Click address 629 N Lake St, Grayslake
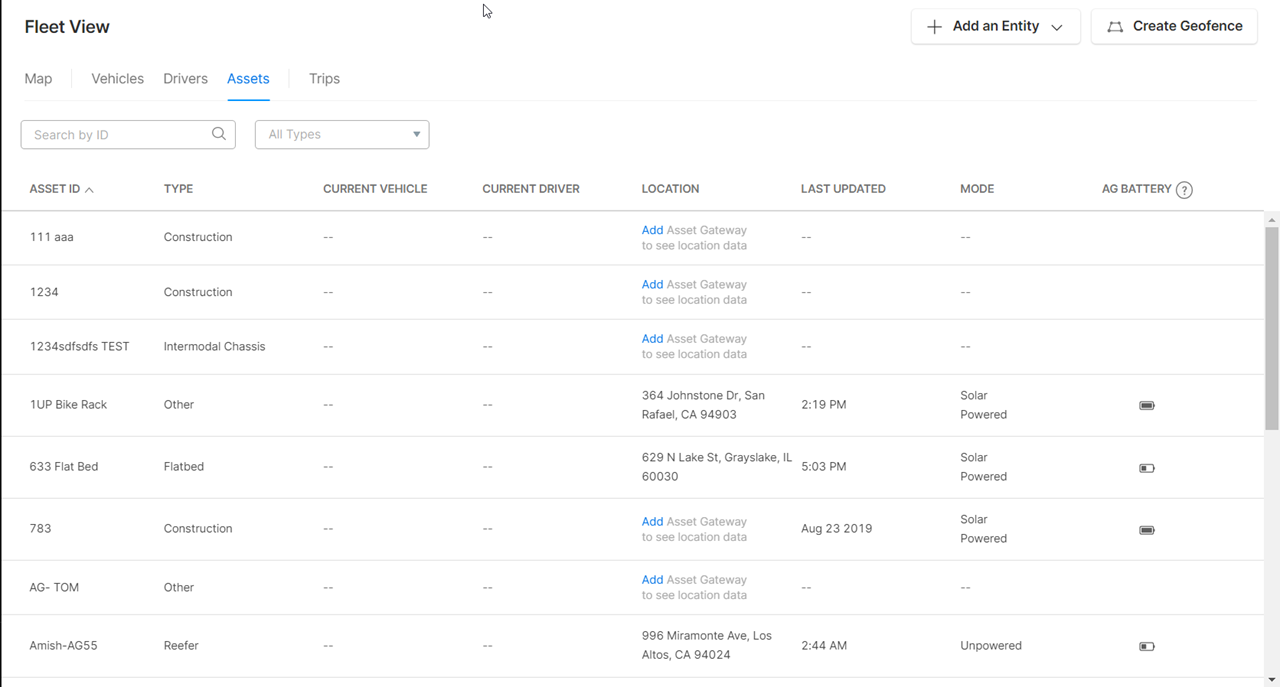 717,467
